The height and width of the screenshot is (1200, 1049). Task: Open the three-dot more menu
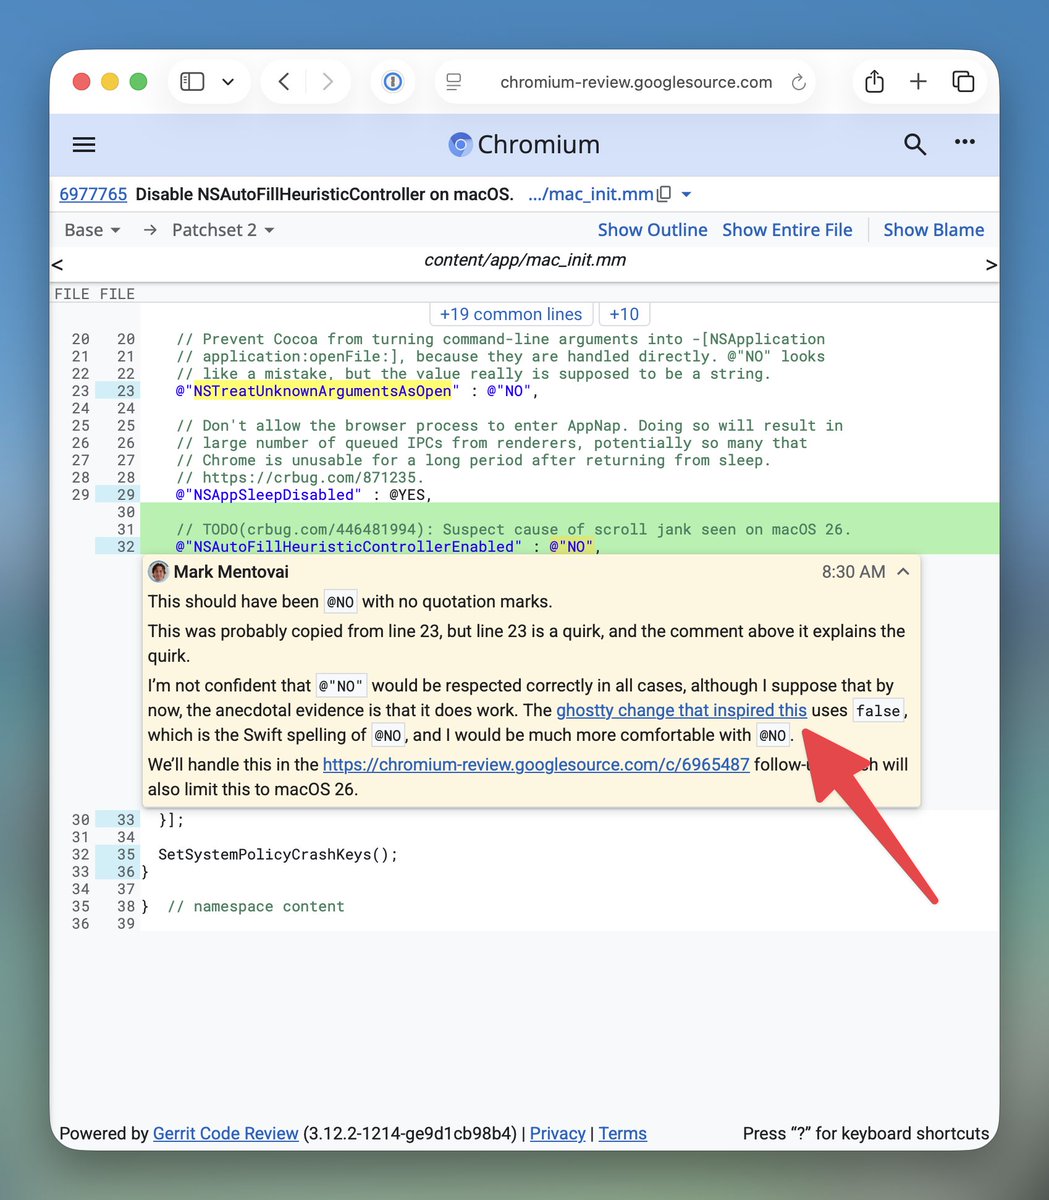coord(965,142)
